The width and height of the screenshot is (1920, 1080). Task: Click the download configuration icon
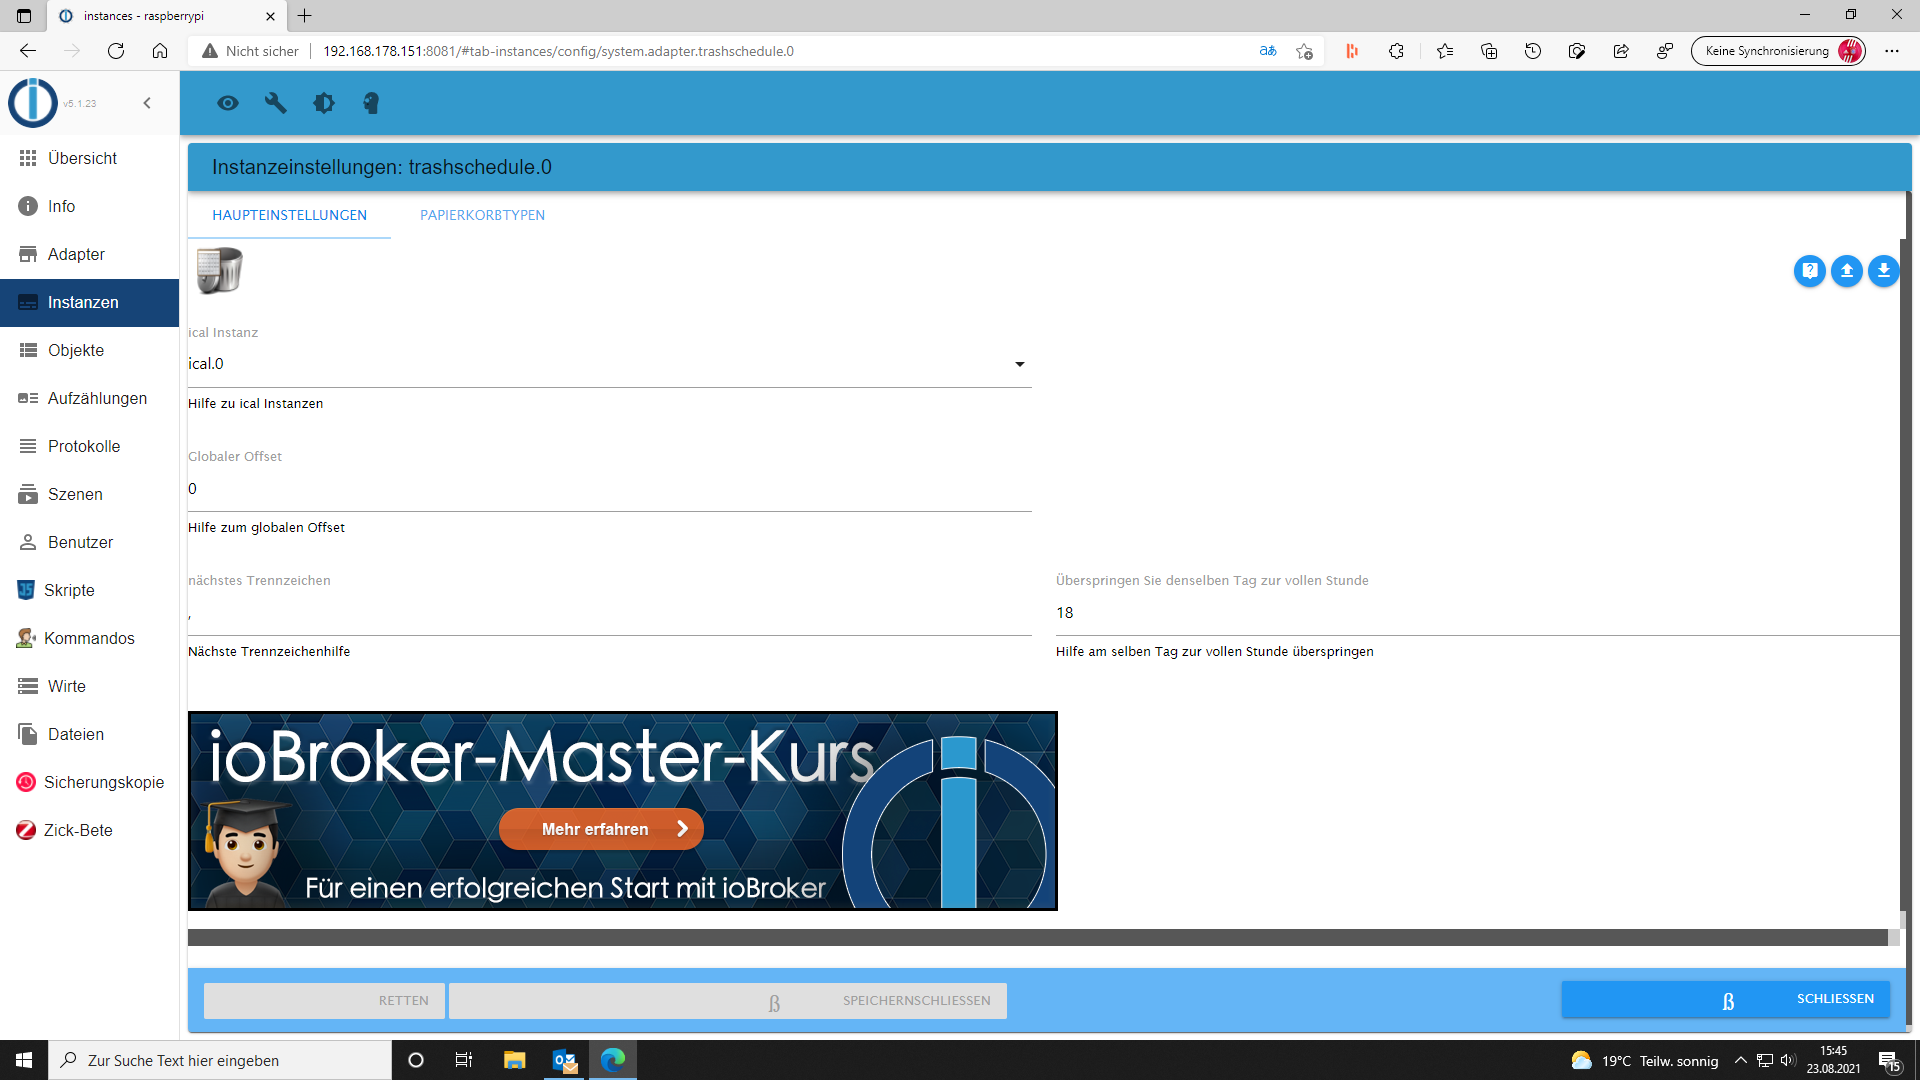[x=1883, y=271]
